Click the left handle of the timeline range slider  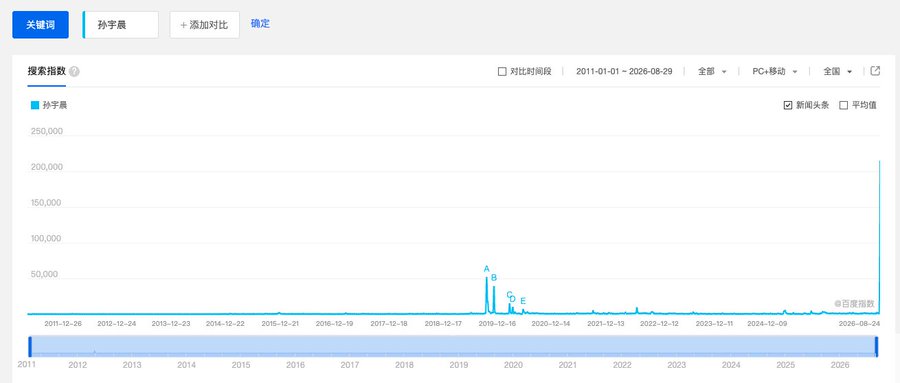[30, 347]
